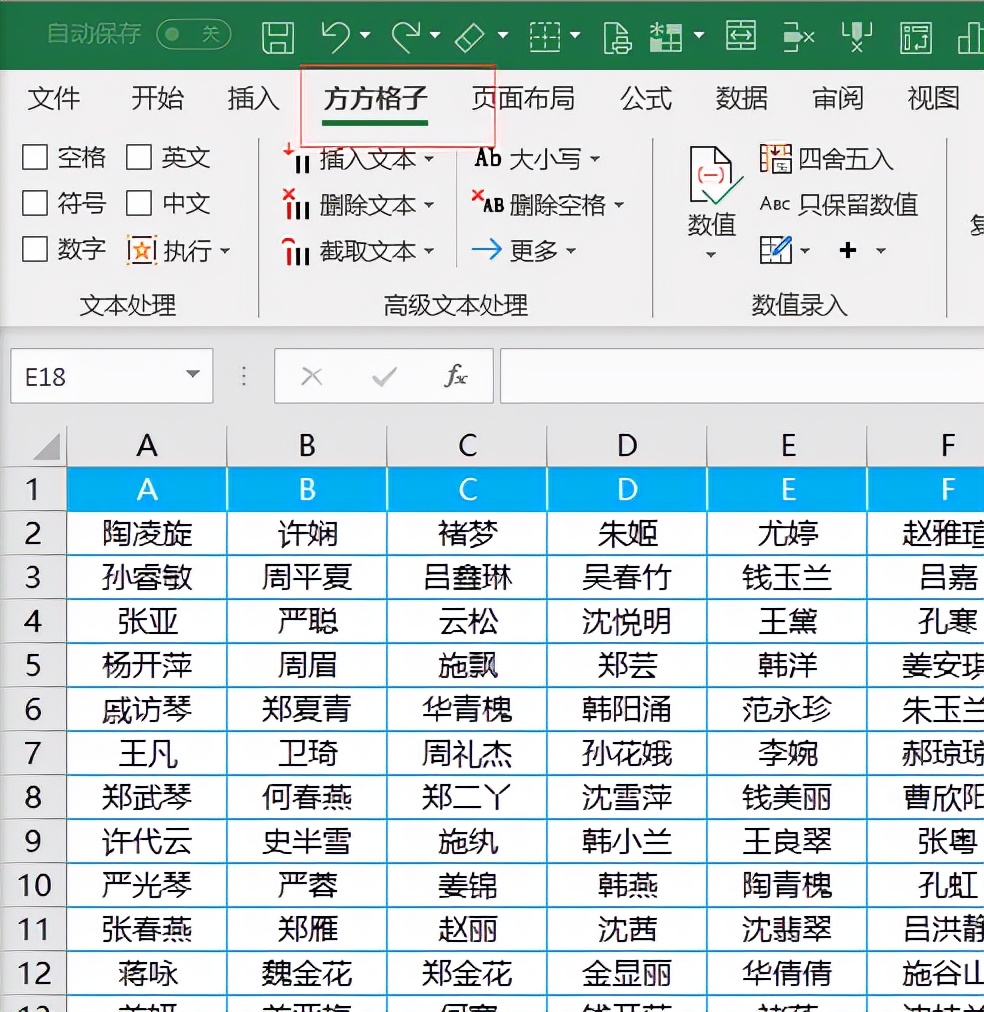Viewport: 984px width, 1012px height.
Task: Select row 5 header
Action: point(33,665)
